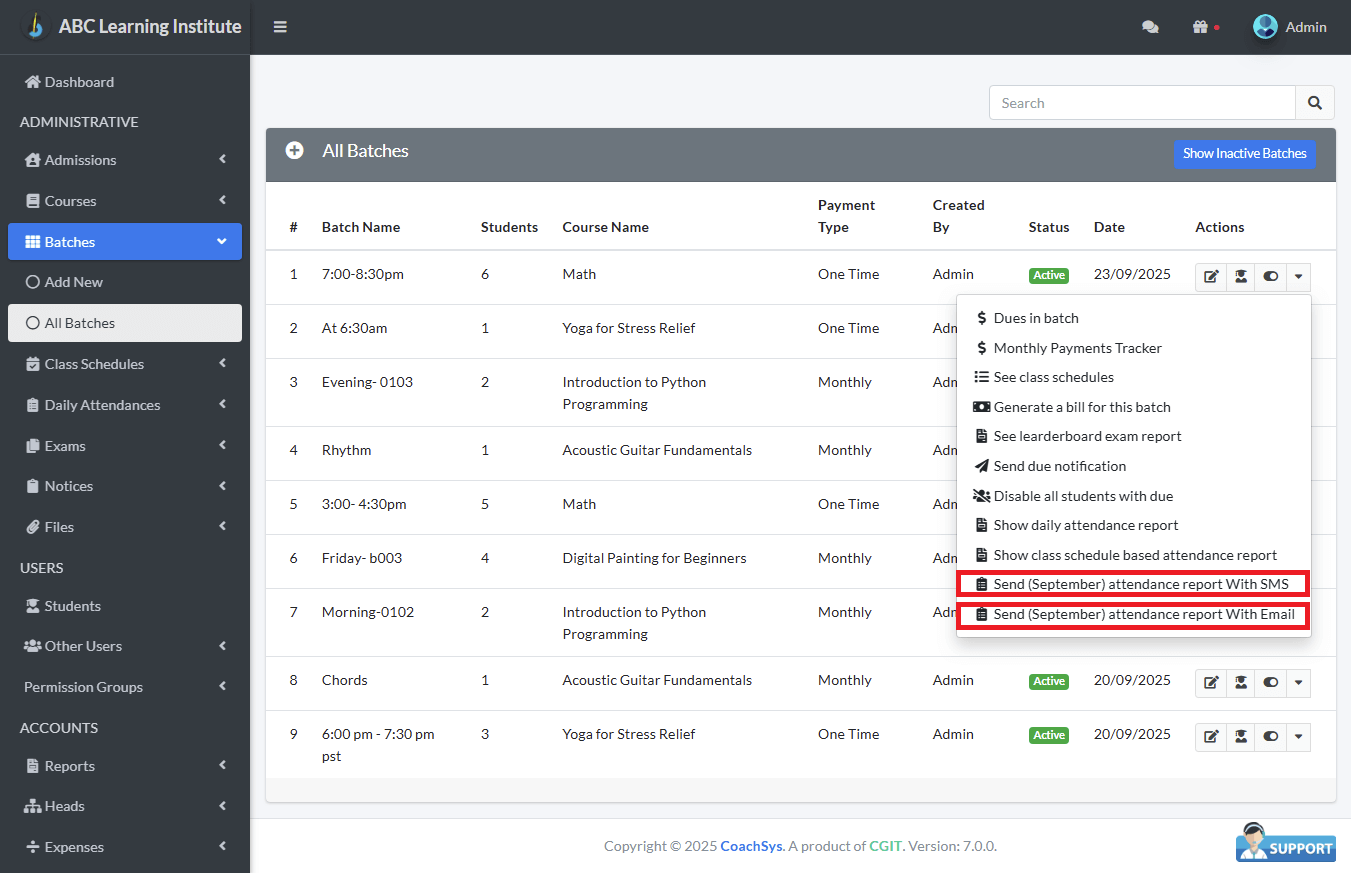Click the Show Inactive Batches button

tap(1244, 154)
